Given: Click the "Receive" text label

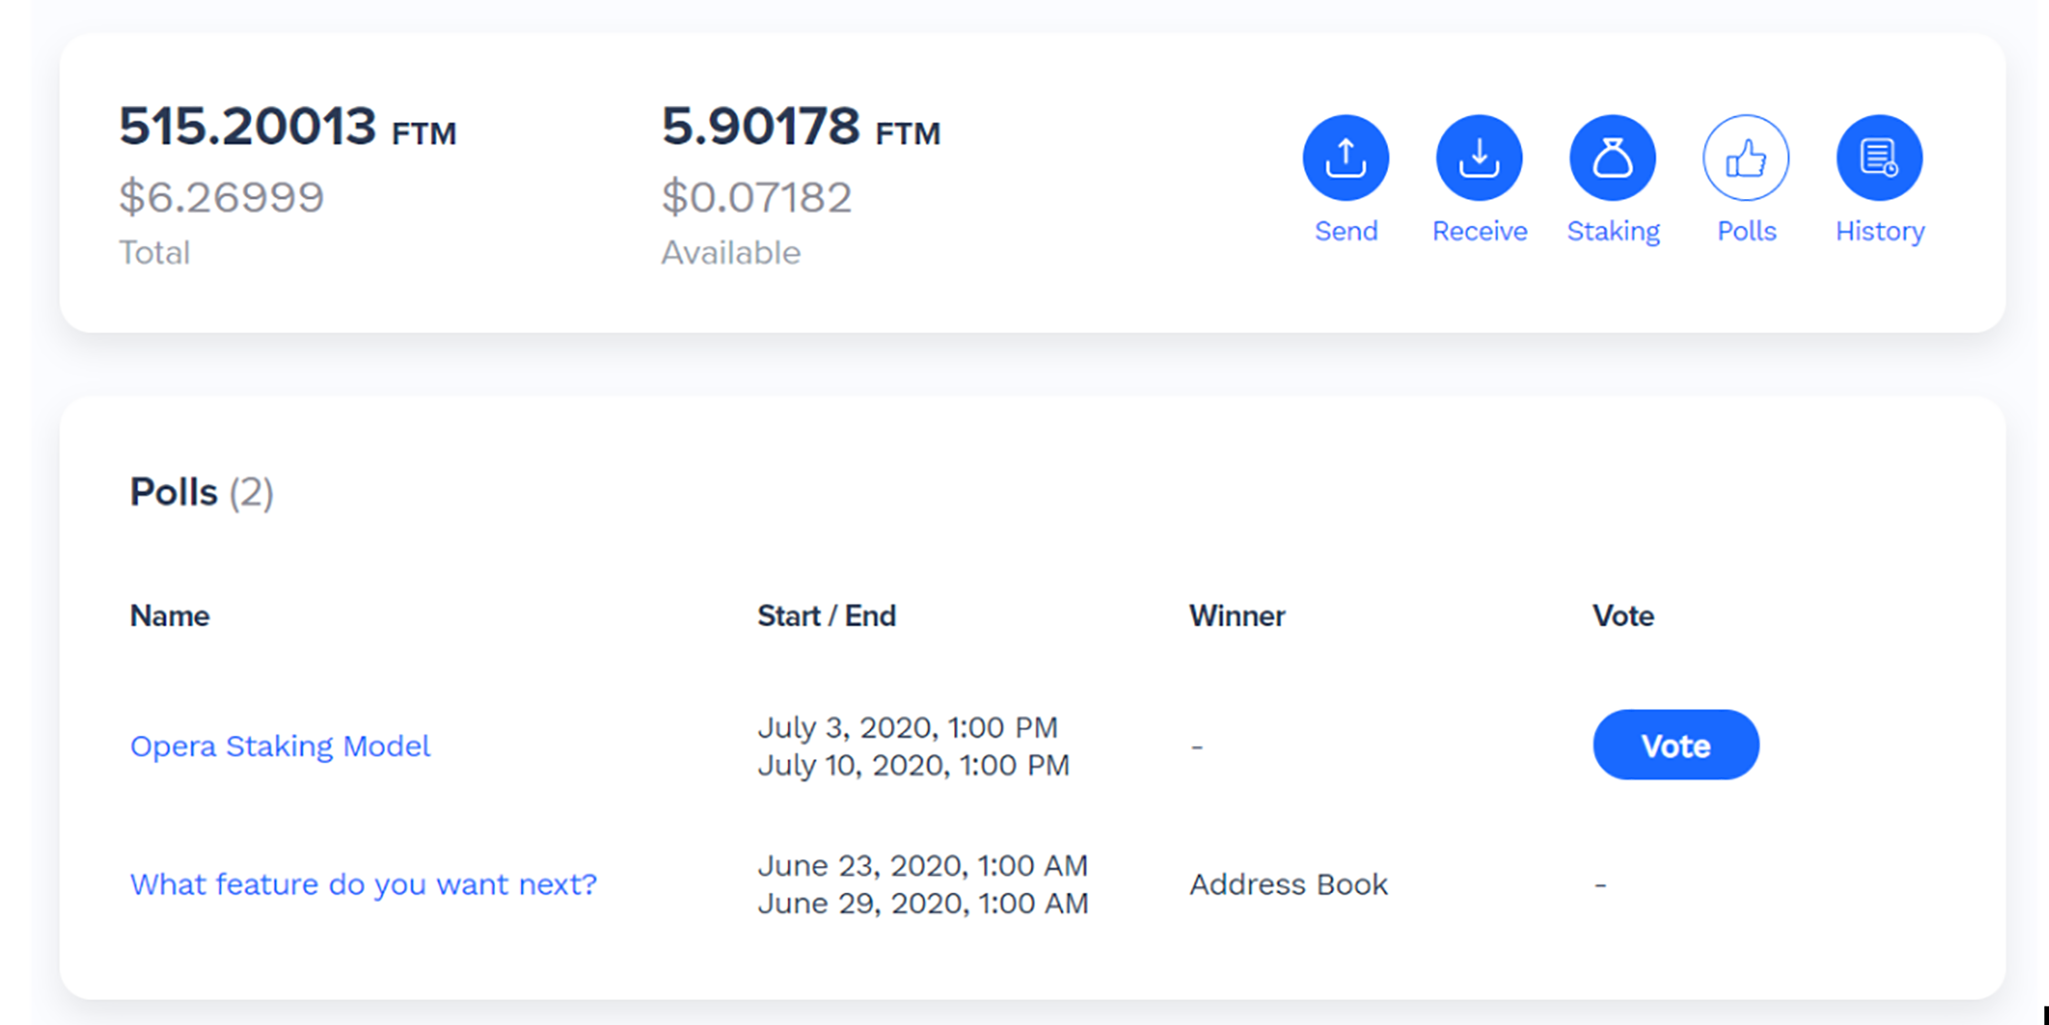Looking at the screenshot, I should click(x=1479, y=231).
